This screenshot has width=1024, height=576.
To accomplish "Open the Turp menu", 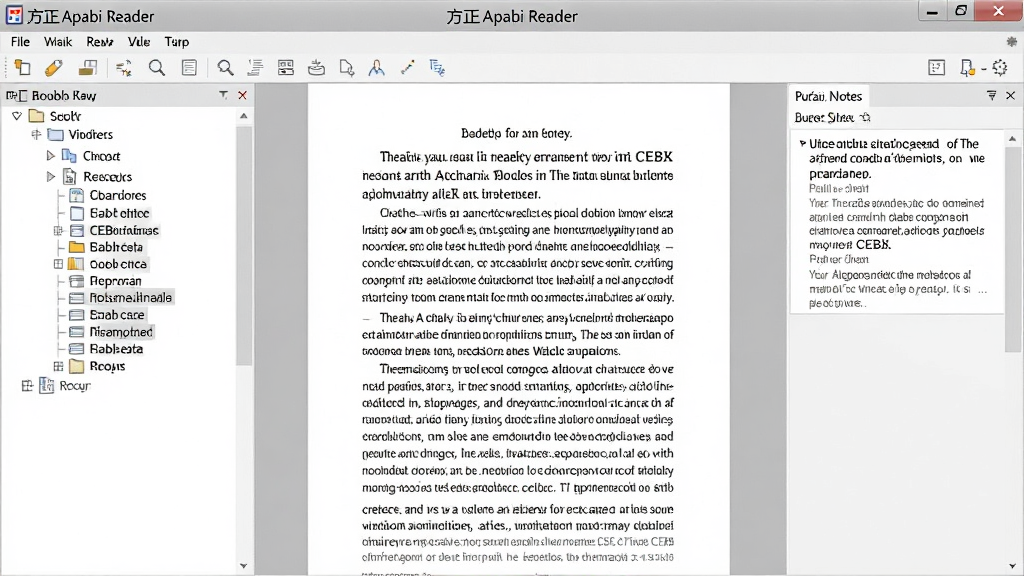I will pos(176,42).
